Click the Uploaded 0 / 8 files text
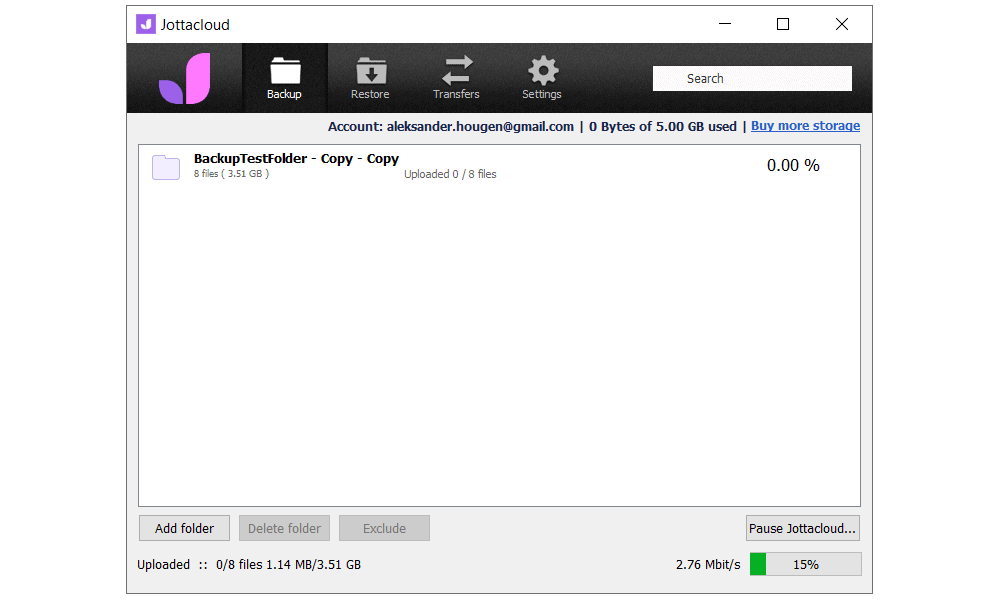The width and height of the screenshot is (1000, 600). [450, 174]
